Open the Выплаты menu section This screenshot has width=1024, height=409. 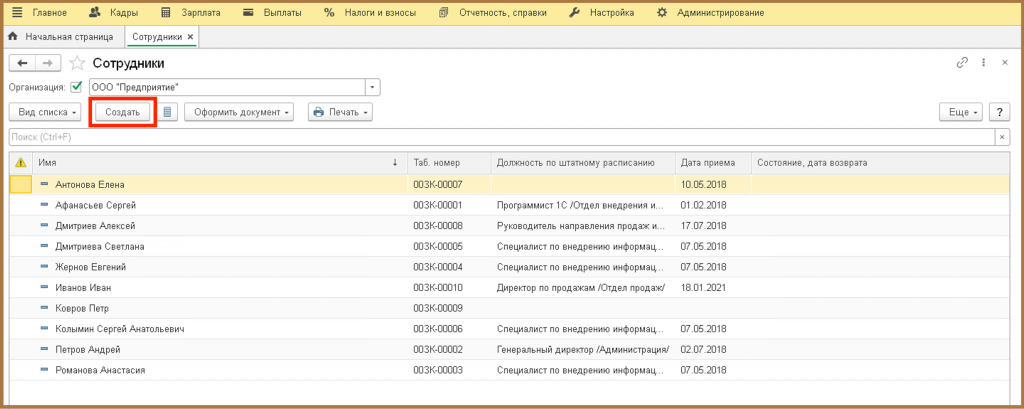pos(272,12)
